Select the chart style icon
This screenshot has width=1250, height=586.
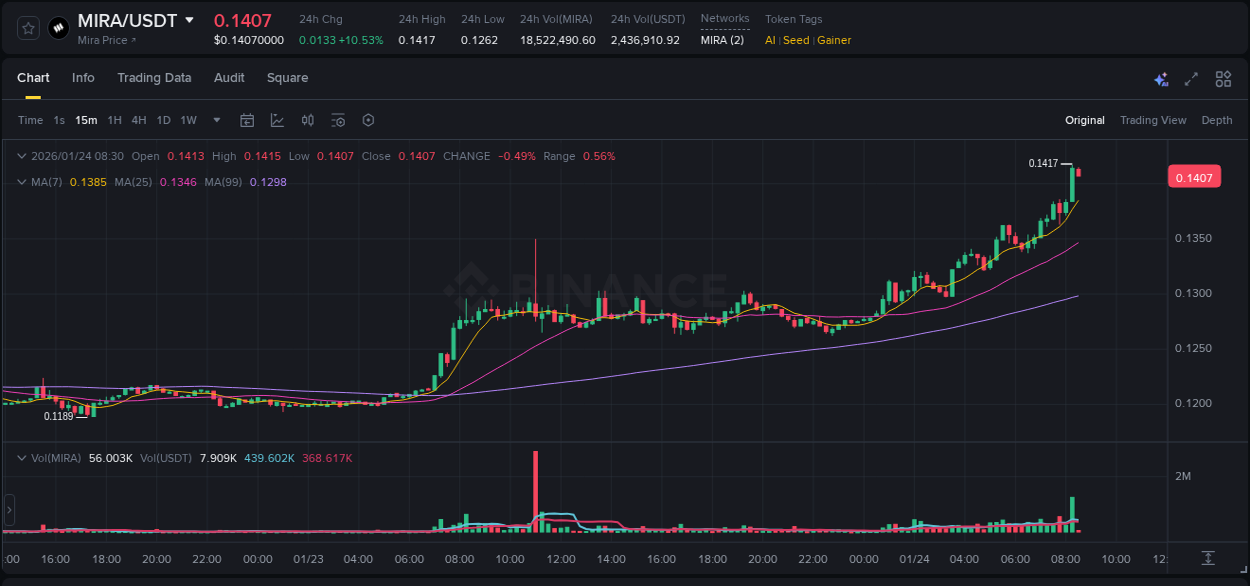pyautogui.click(x=276, y=120)
